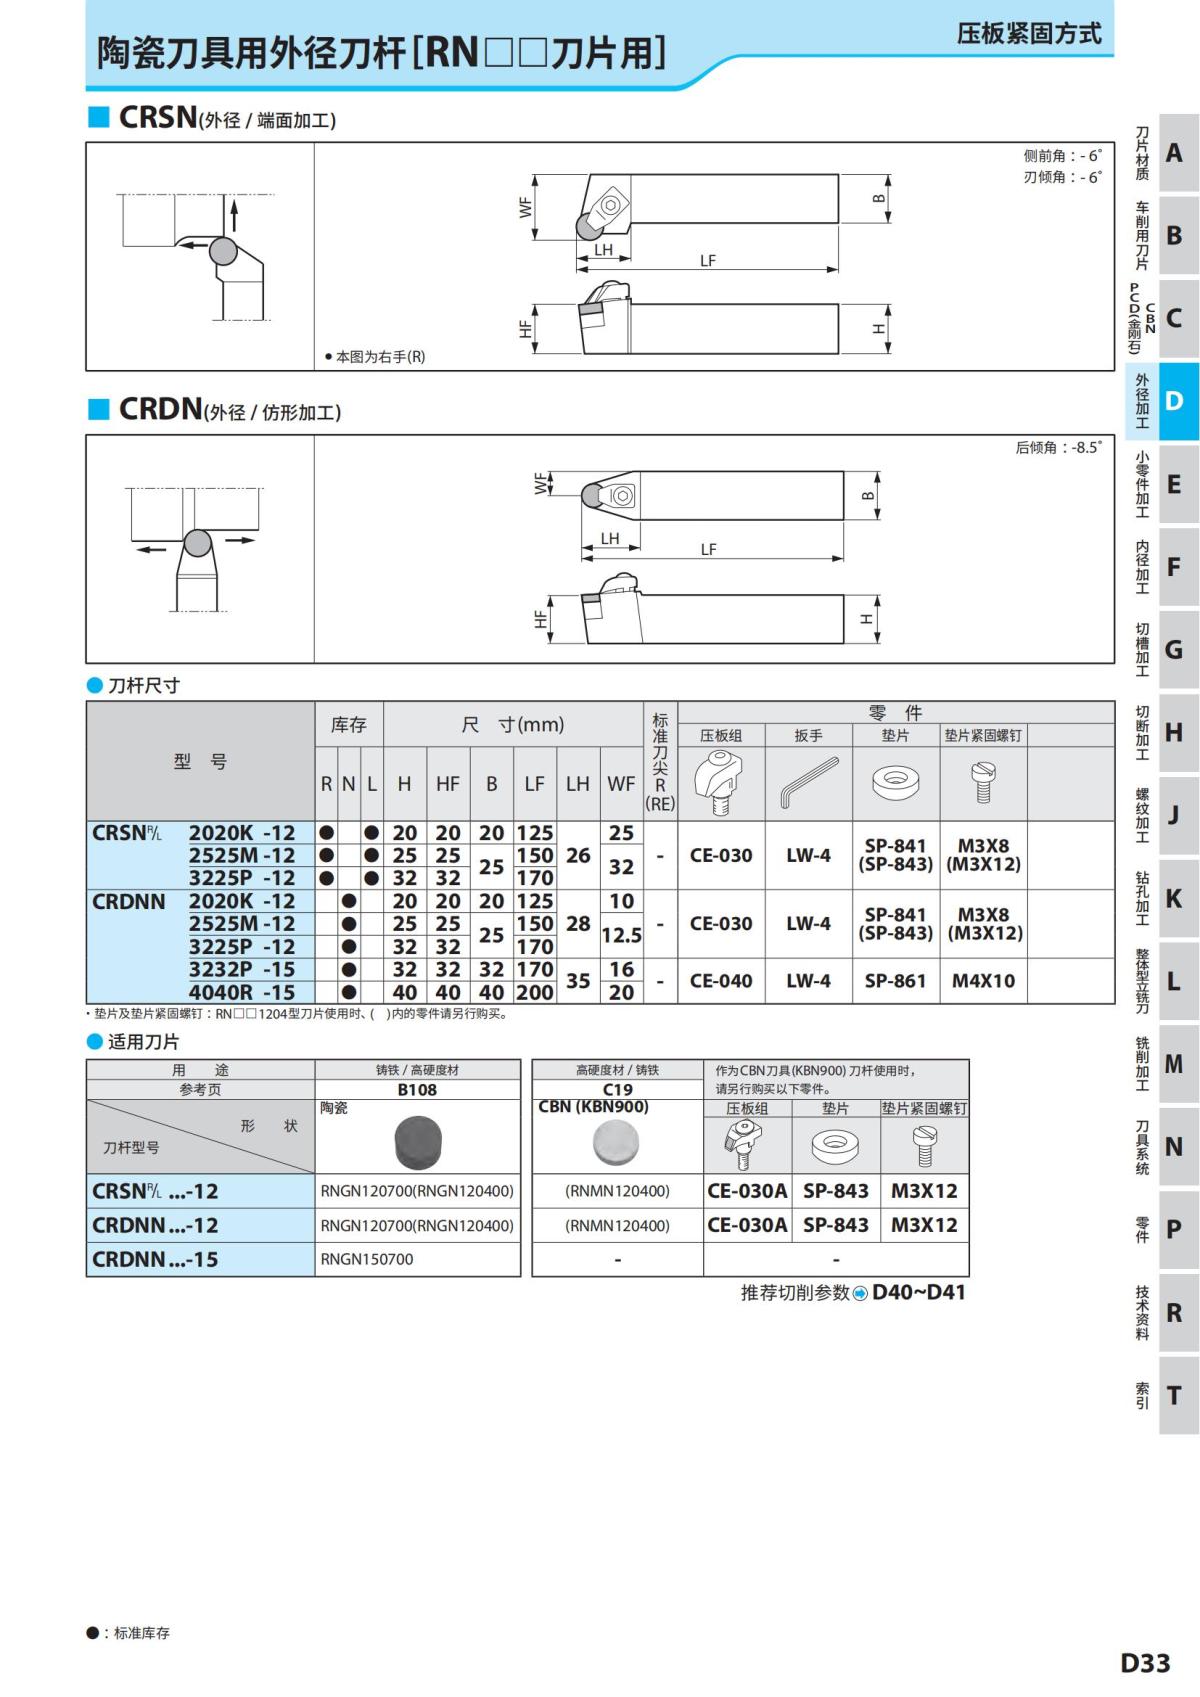Click the CRDN section heading
The width and height of the screenshot is (1200, 1697).
pos(215,409)
